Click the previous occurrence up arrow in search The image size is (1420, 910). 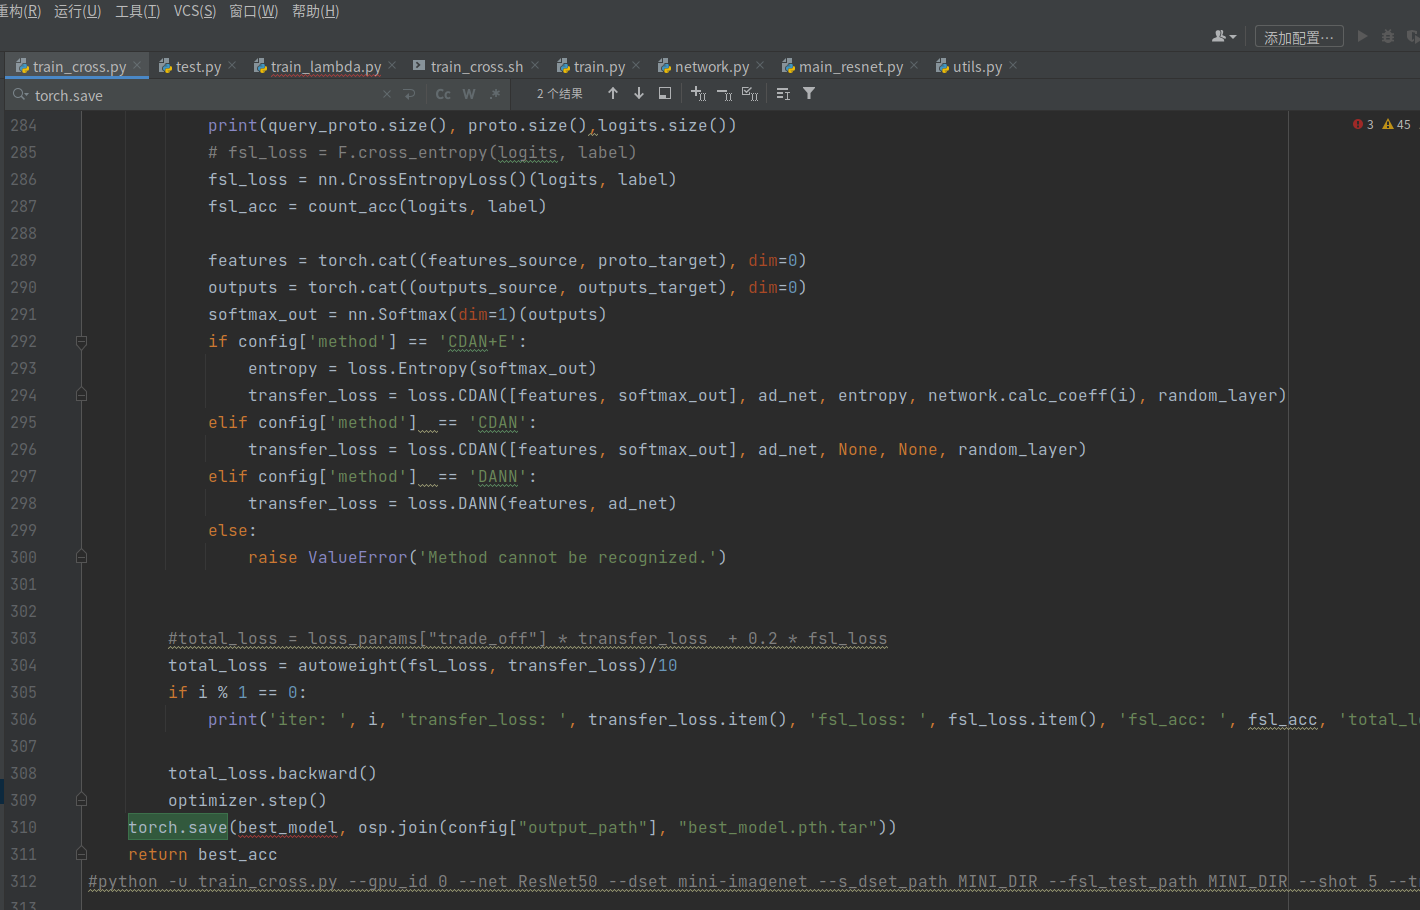[x=613, y=93]
